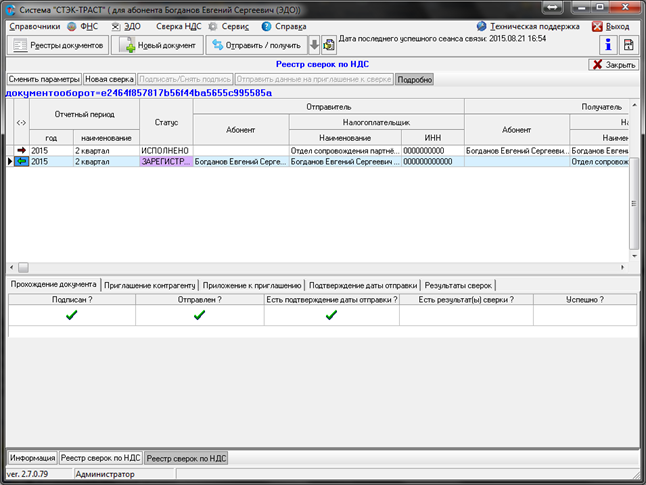The image size is (646, 485).
Task: Click the horizontal scrollbar thumb of the table
Action: click(23, 267)
